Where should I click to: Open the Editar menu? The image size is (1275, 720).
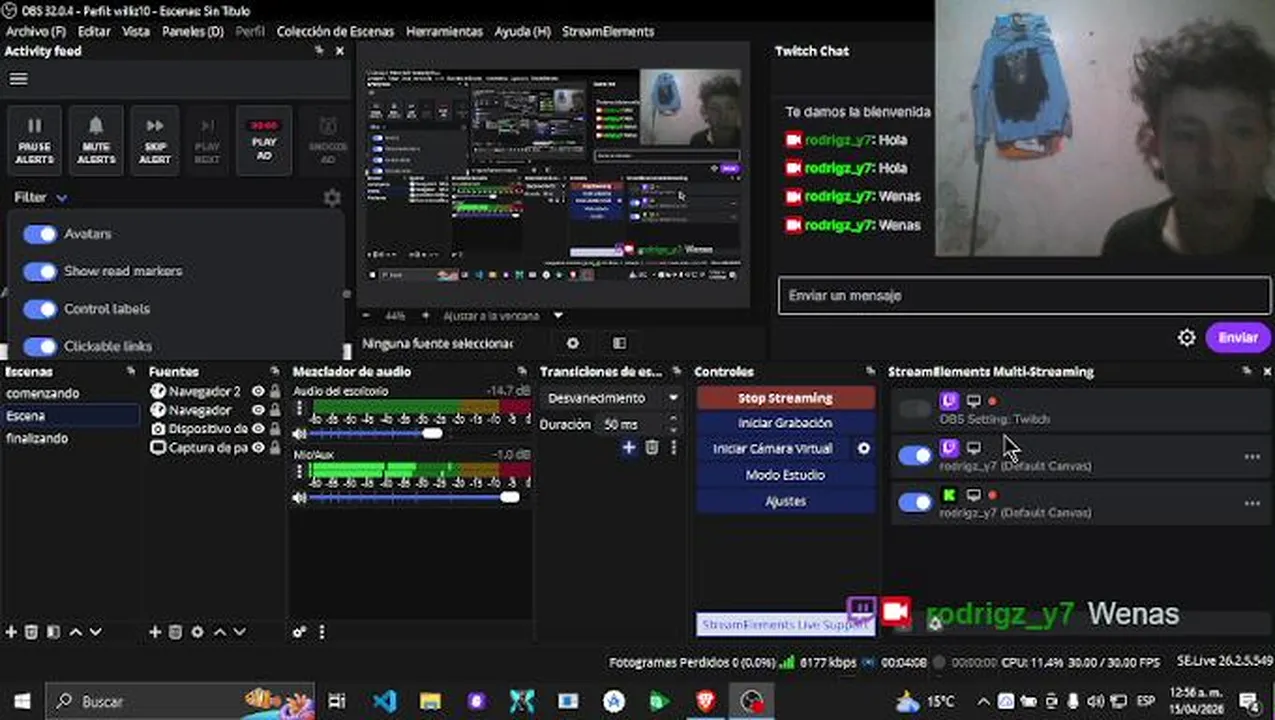pyautogui.click(x=94, y=31)
